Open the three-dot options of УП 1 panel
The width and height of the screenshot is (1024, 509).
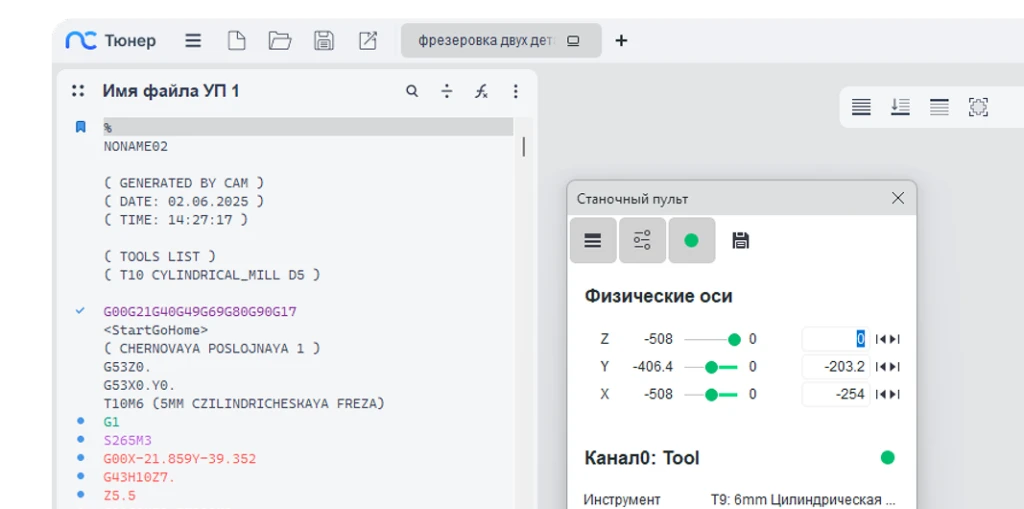click(x=516, y=91)
